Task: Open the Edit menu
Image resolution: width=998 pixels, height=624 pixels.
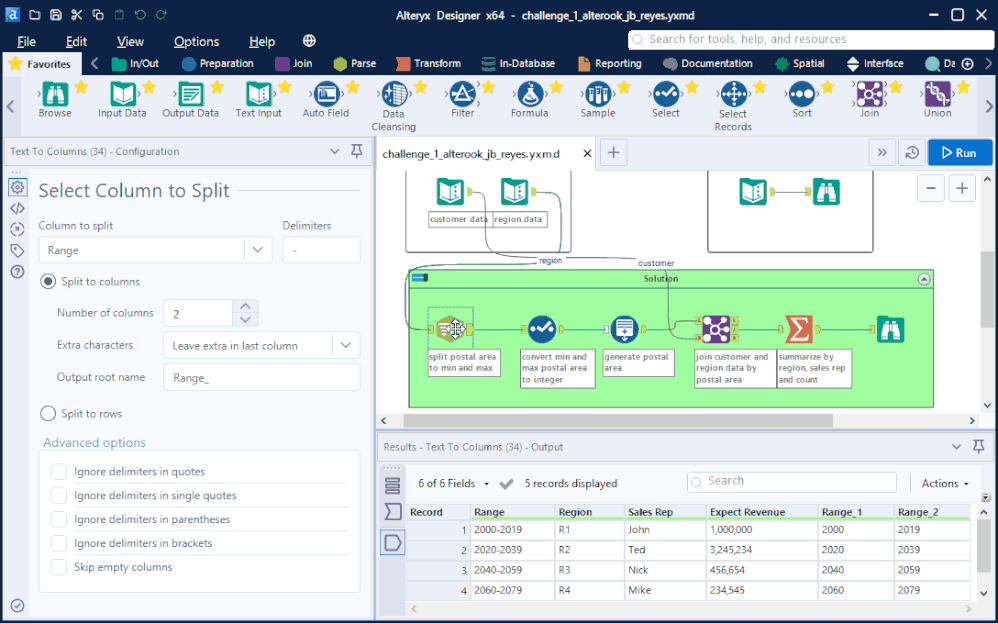Action: click(x=76, y=41)
